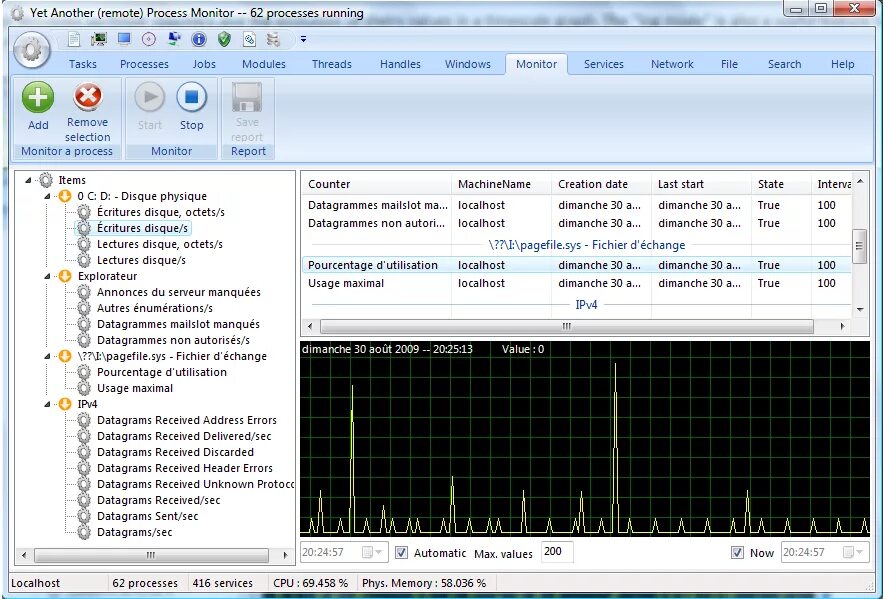Click the green Add plus icon
The image size is (884, 599).
click(x=38, y=98)
